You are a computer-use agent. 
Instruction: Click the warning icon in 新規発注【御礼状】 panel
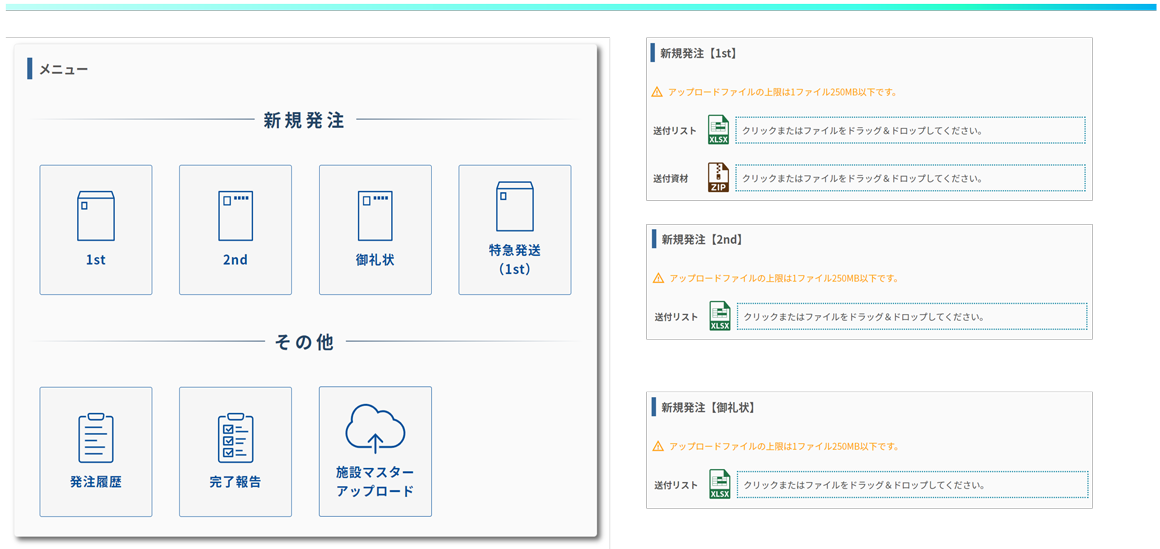pos(658,446)
